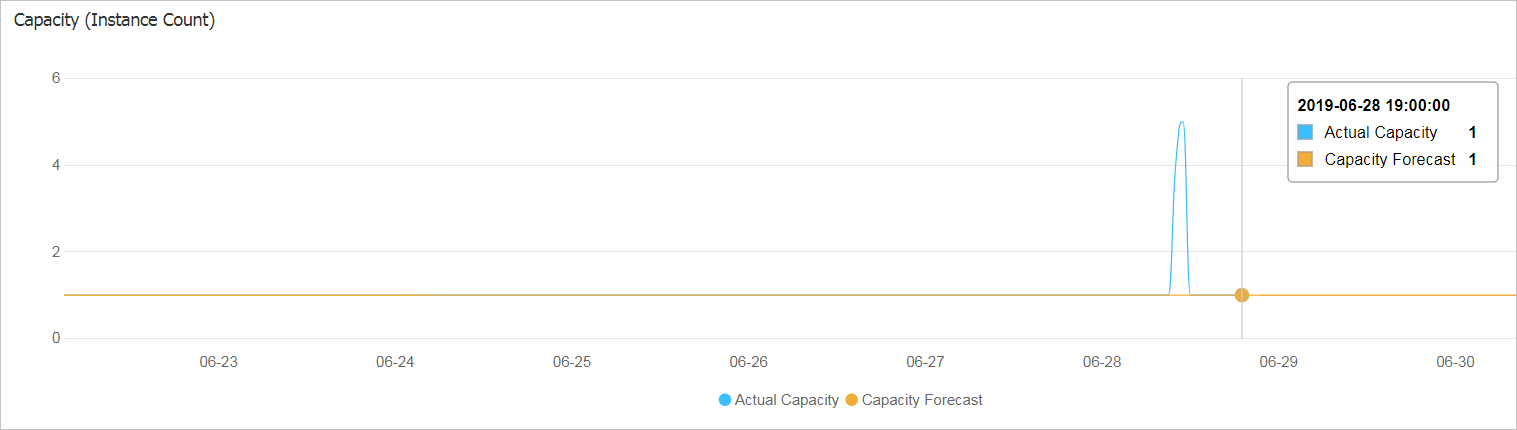Click the 06-27 date label on x-axis
The height and width of the screenshot is (430, 1517).
[x=925, y=362]
